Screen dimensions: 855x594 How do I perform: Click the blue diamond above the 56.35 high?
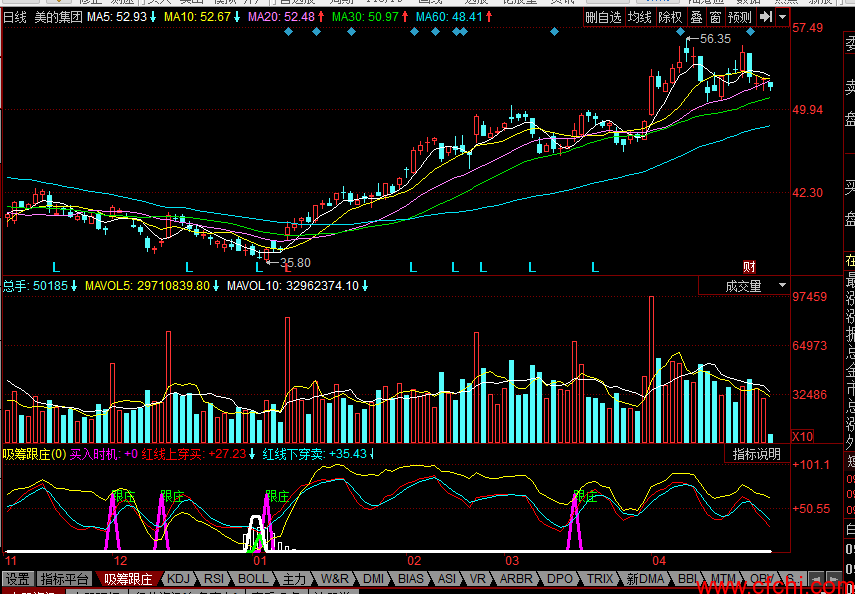pos(681,32)
